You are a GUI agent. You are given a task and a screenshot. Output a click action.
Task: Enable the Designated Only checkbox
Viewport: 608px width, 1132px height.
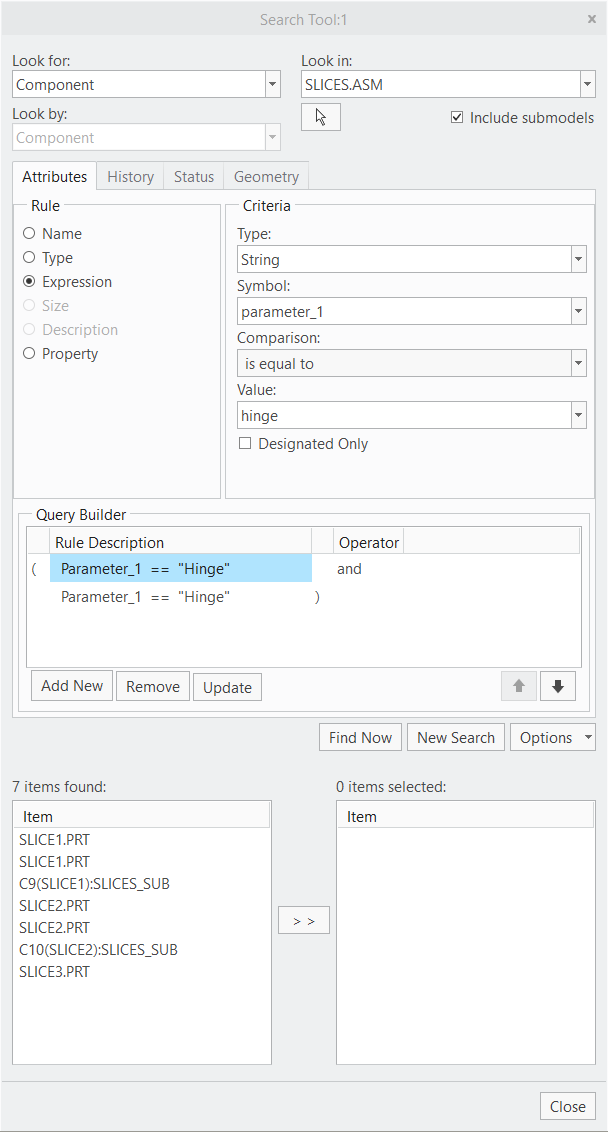point(245,443)
